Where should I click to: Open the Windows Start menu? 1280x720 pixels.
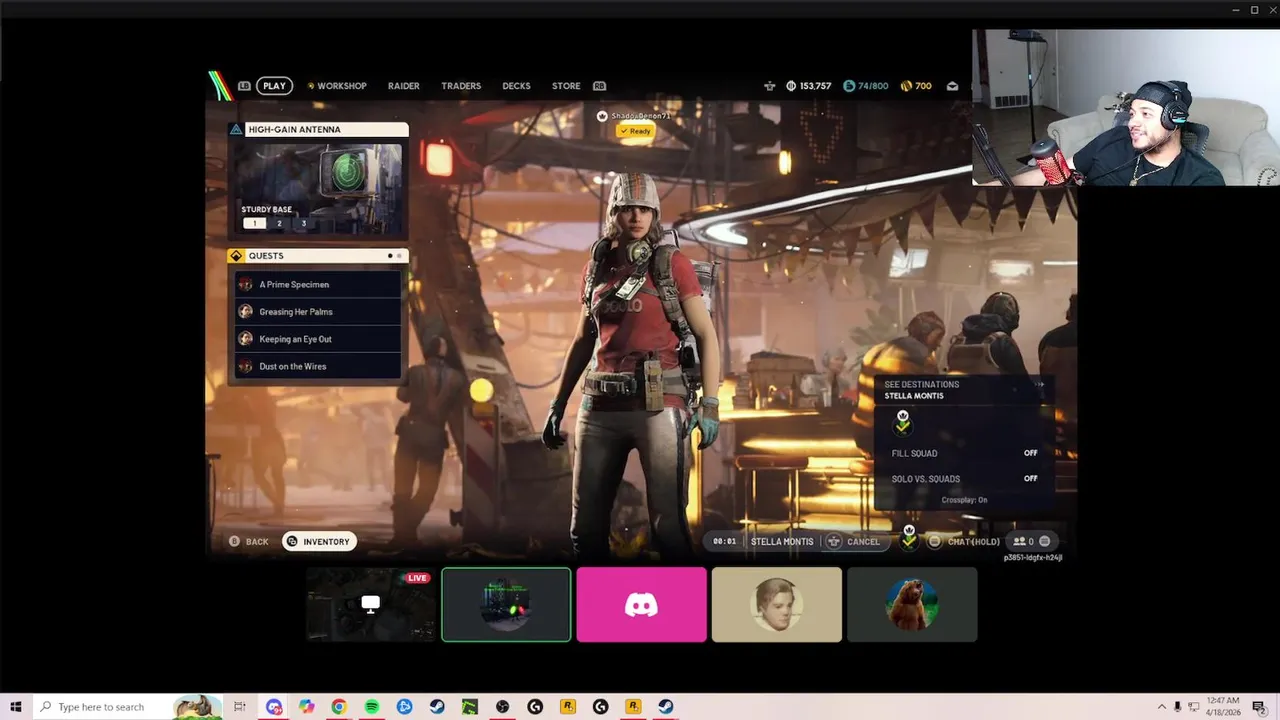coord(16,707)
